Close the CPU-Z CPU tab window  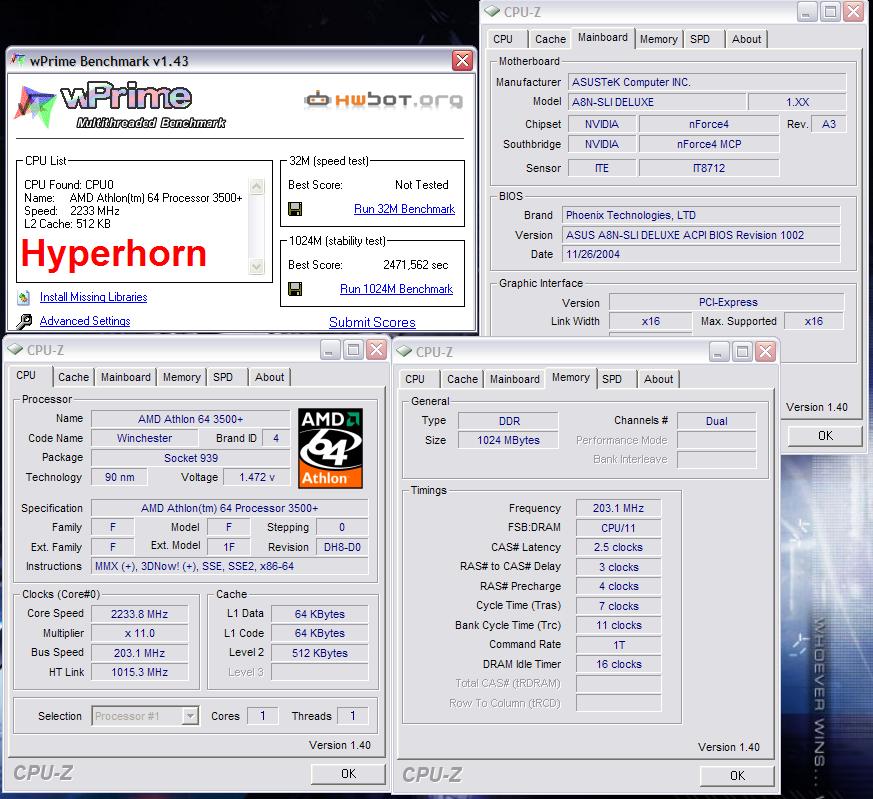(x=377, y=350)
